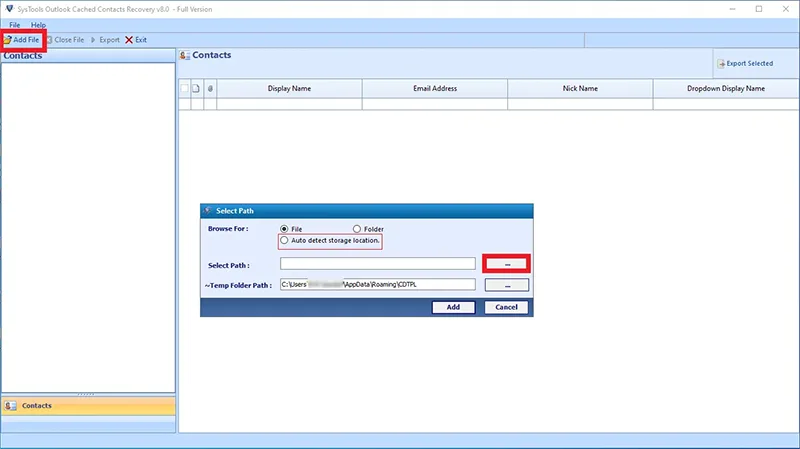Click the Export arrow icon in toolbar
Viewport: 800px width, 449px height.
pos(93,39)
